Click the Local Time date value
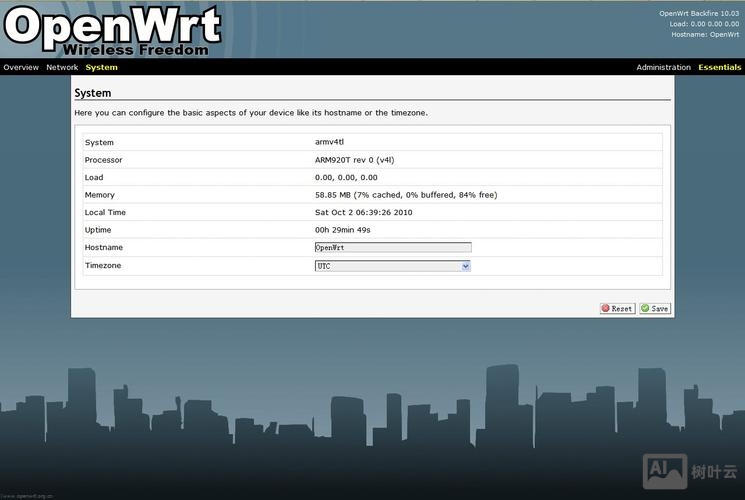745x500 pixels. tap(363, 212)
